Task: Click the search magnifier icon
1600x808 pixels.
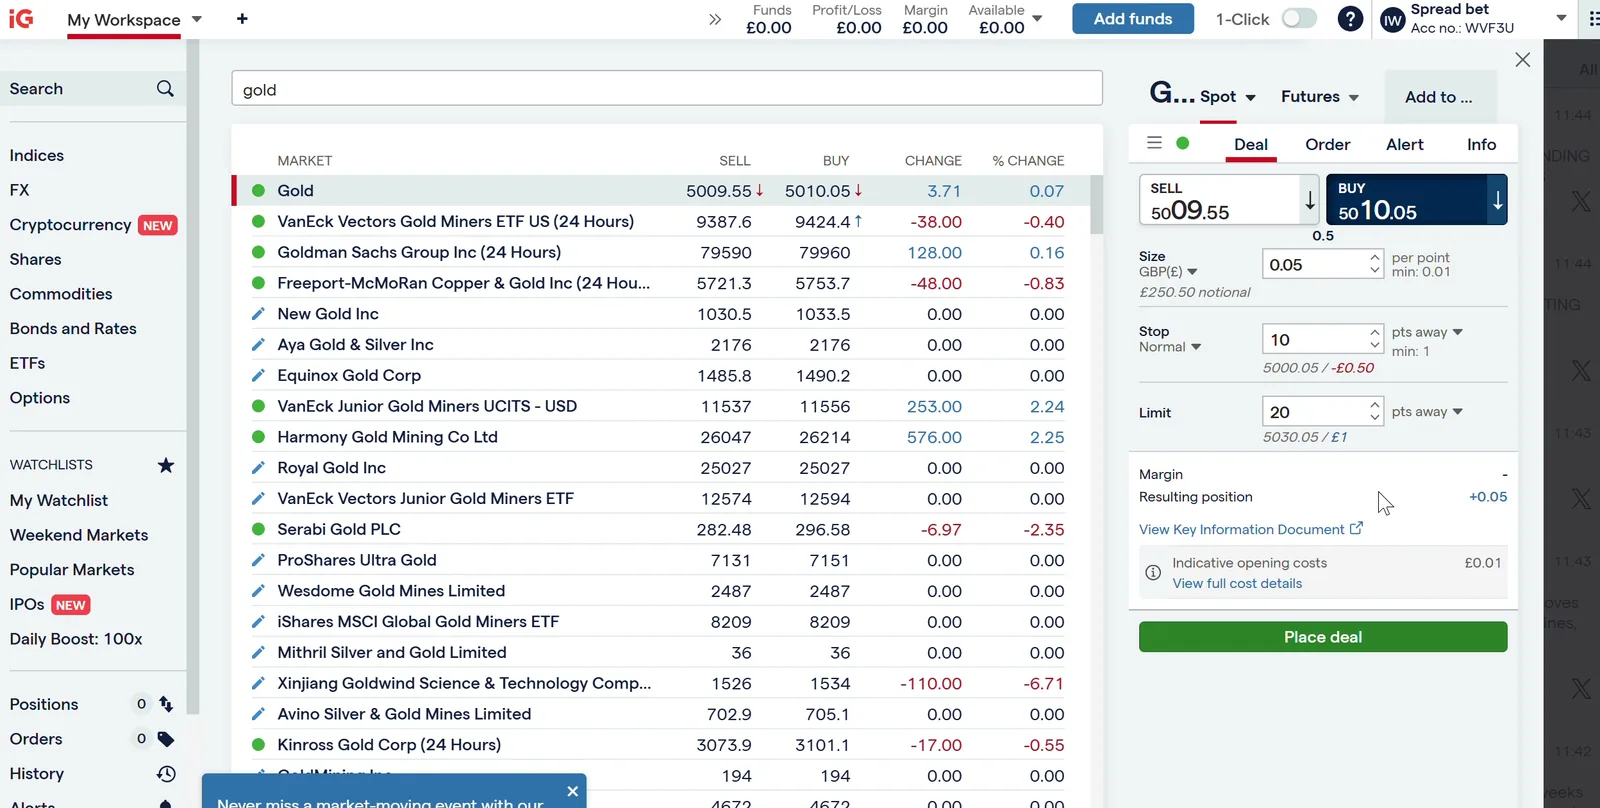Action: click(165, 89)
